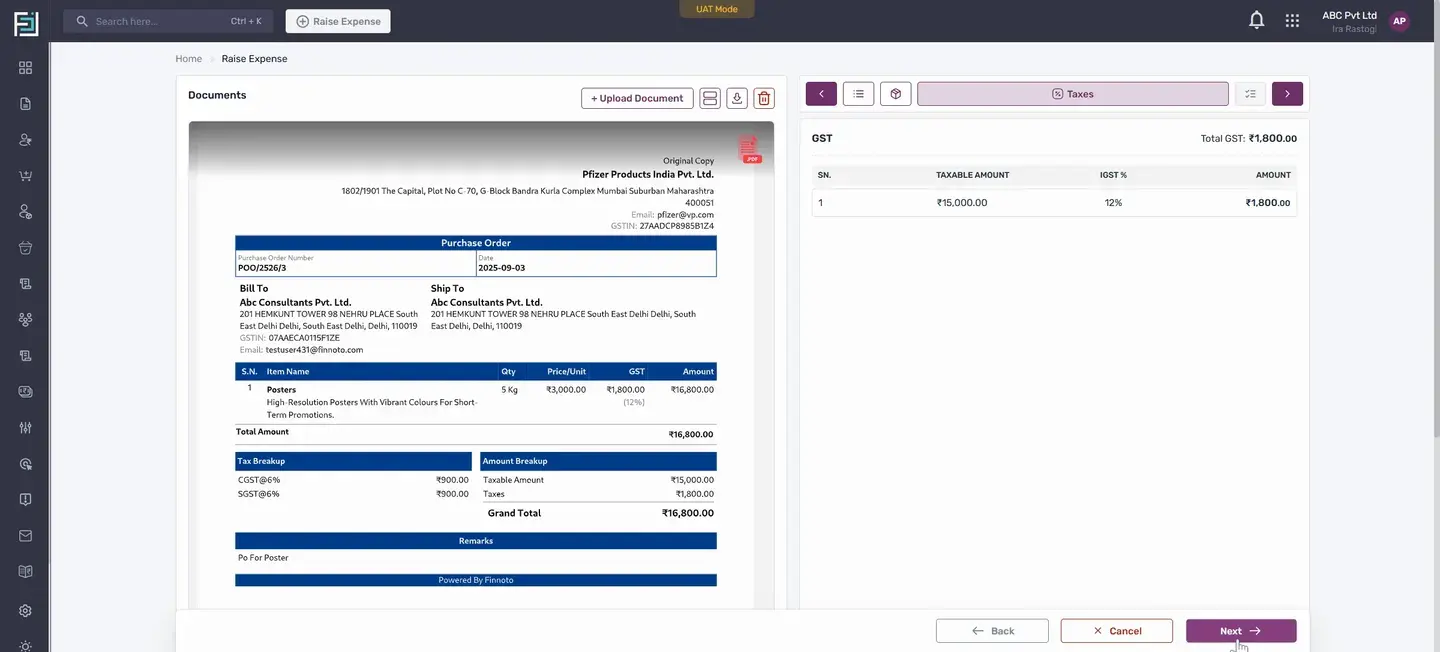This screenshot has height=652, width=1440.
Task: Click the purchase order document preview
Action: [x=481, y=365]
